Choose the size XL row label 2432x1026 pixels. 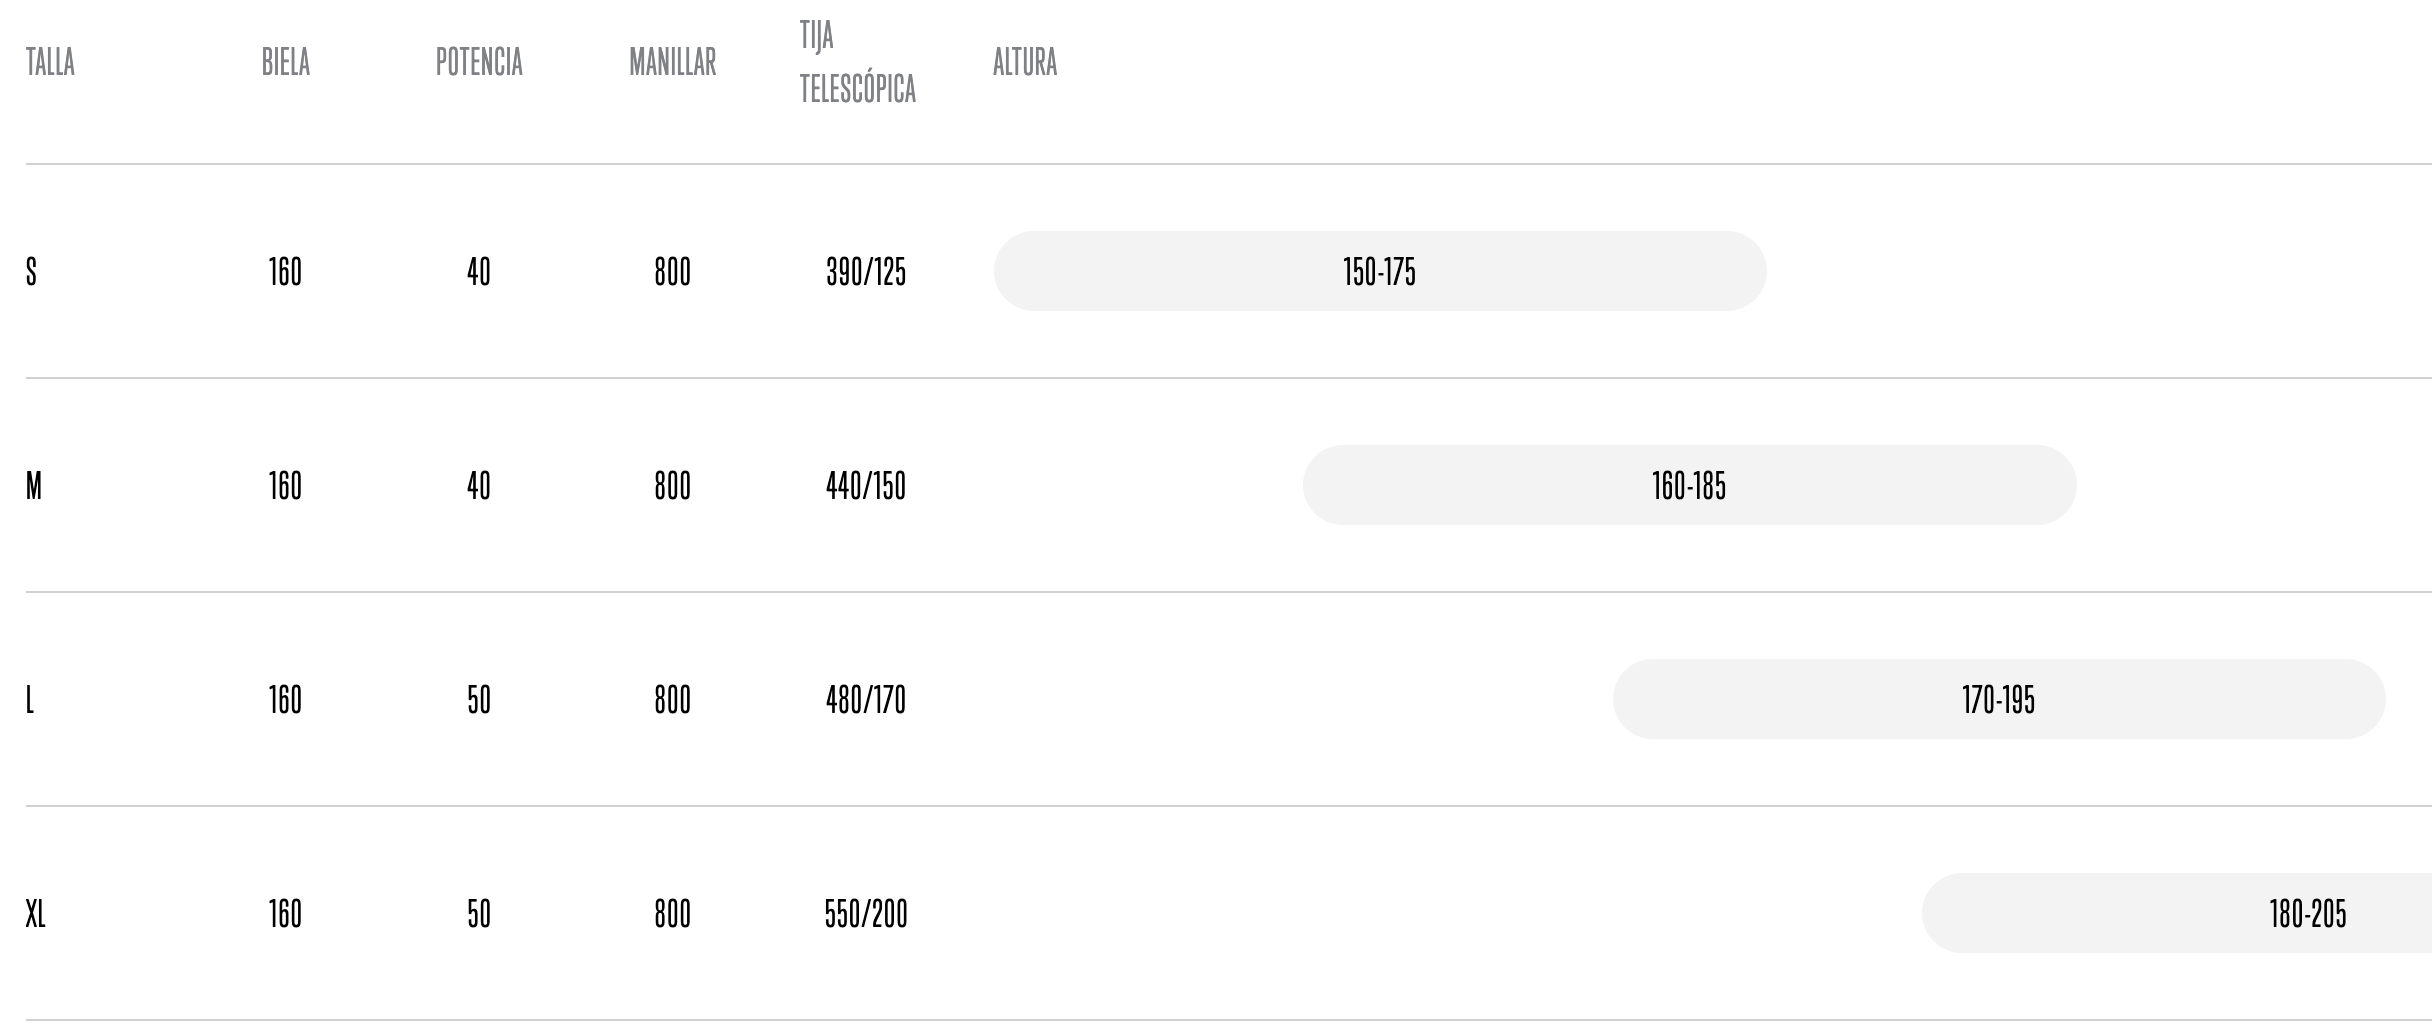(x=36, y=914)
